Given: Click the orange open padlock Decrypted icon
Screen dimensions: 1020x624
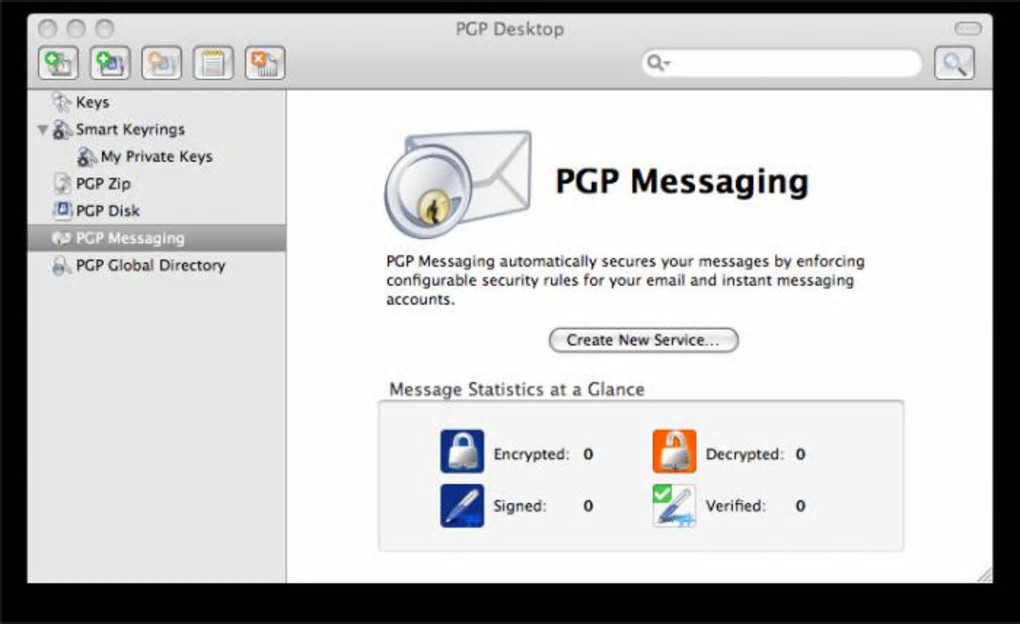Looking at the screenshot, I should 674,451.
